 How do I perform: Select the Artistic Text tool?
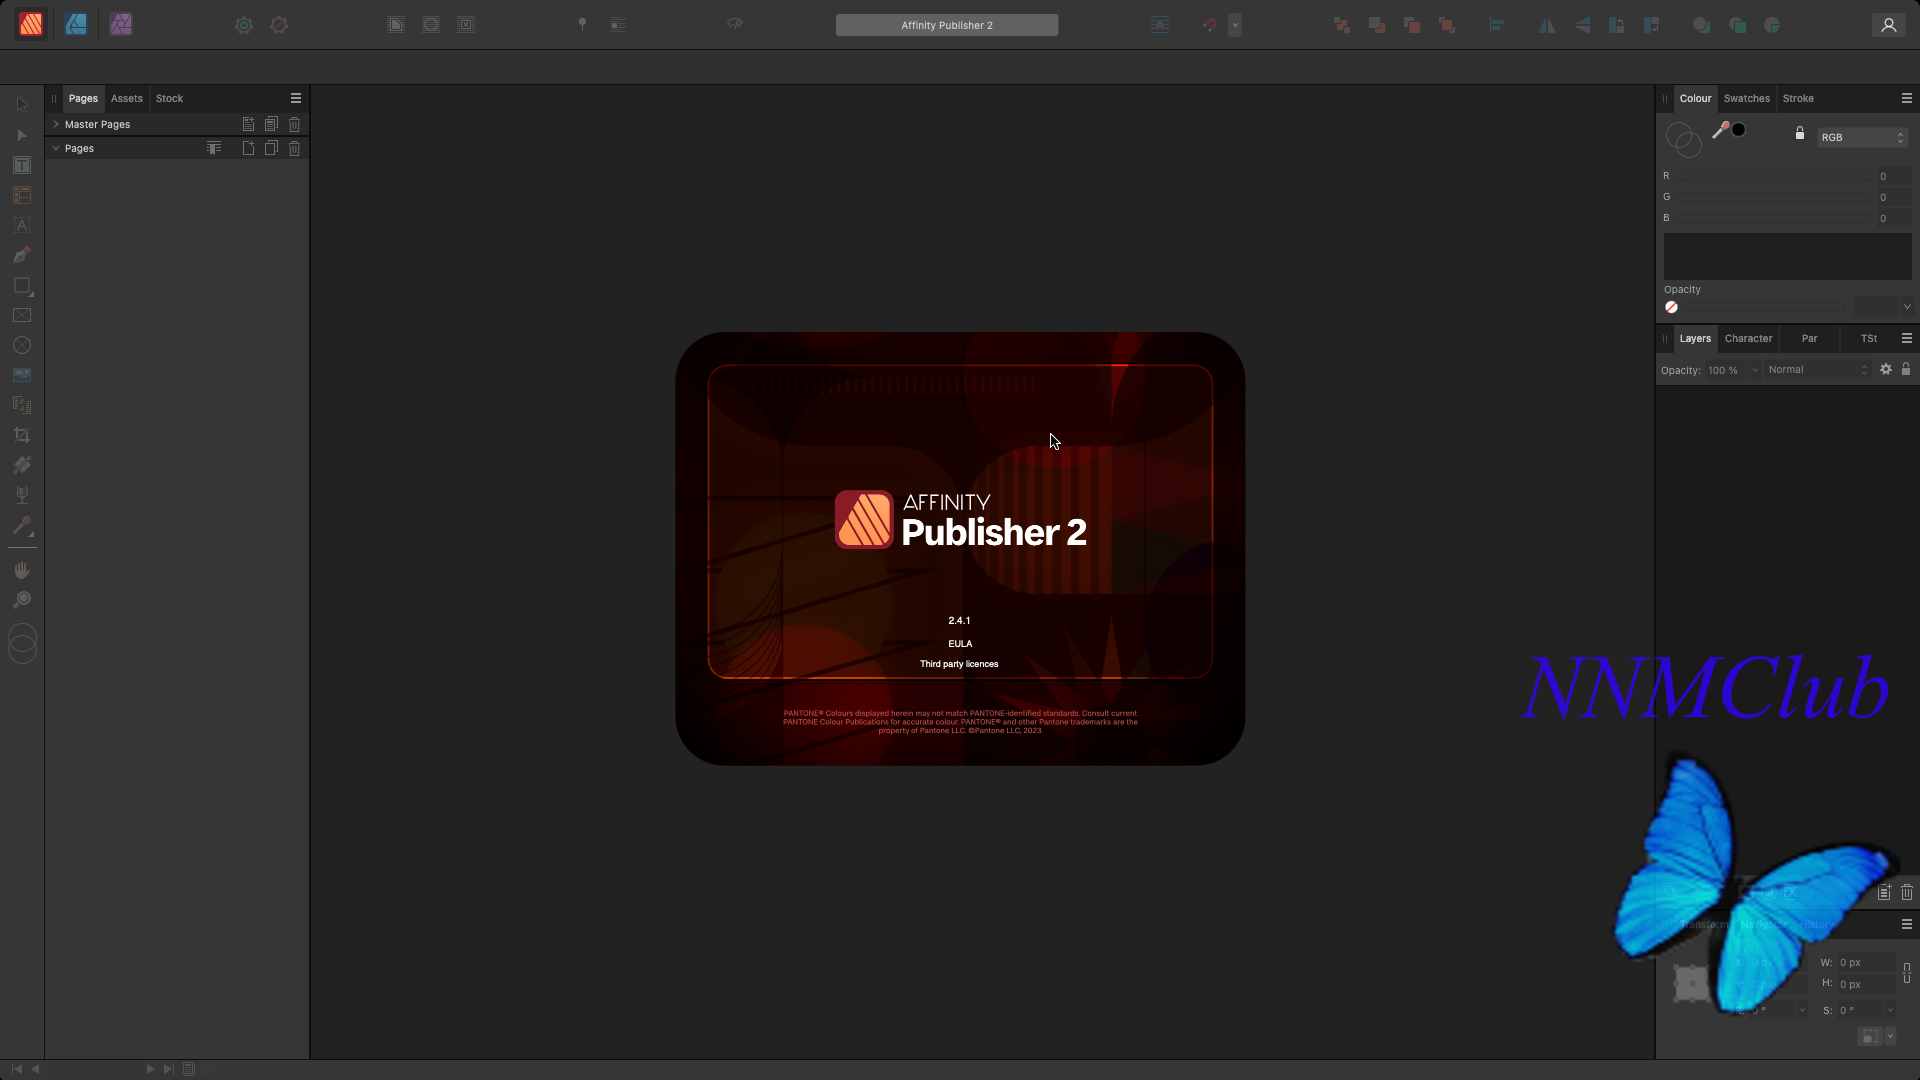click(22, 225)
